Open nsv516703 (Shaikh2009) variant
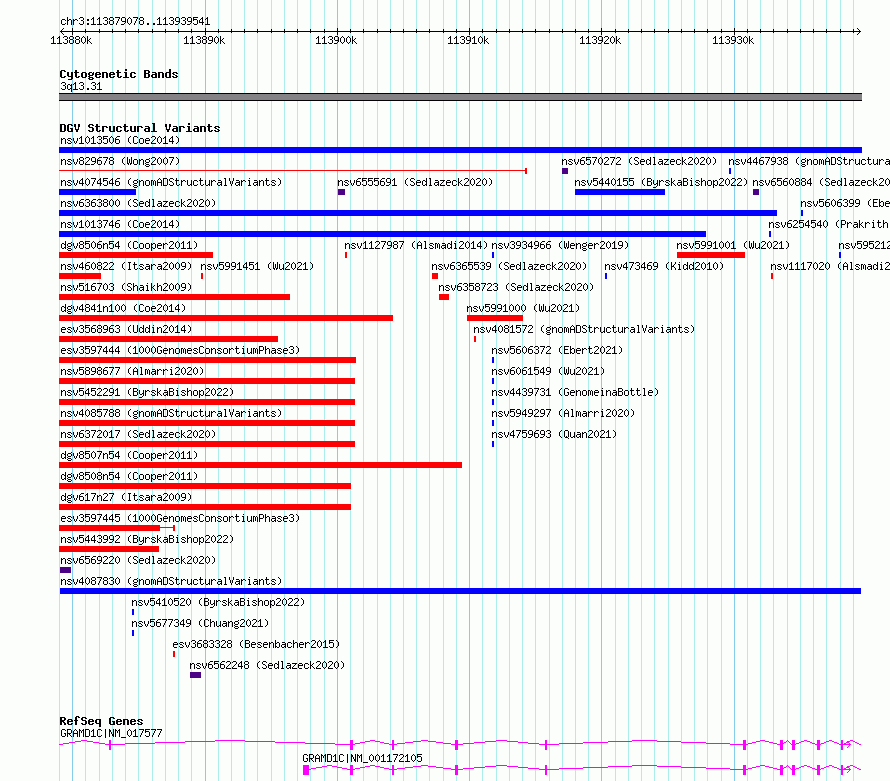The width and height of the screenshot is (890, 781). [x=126, y=287]
